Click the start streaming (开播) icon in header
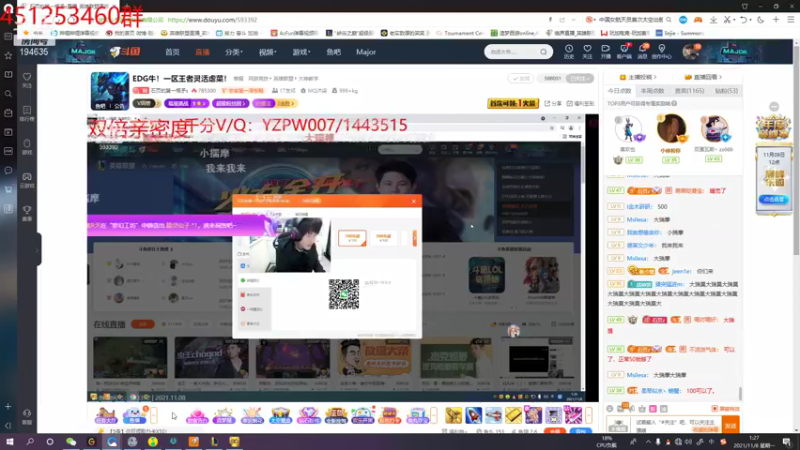Viewport: 800px width, 450px height. coord(606,51)
